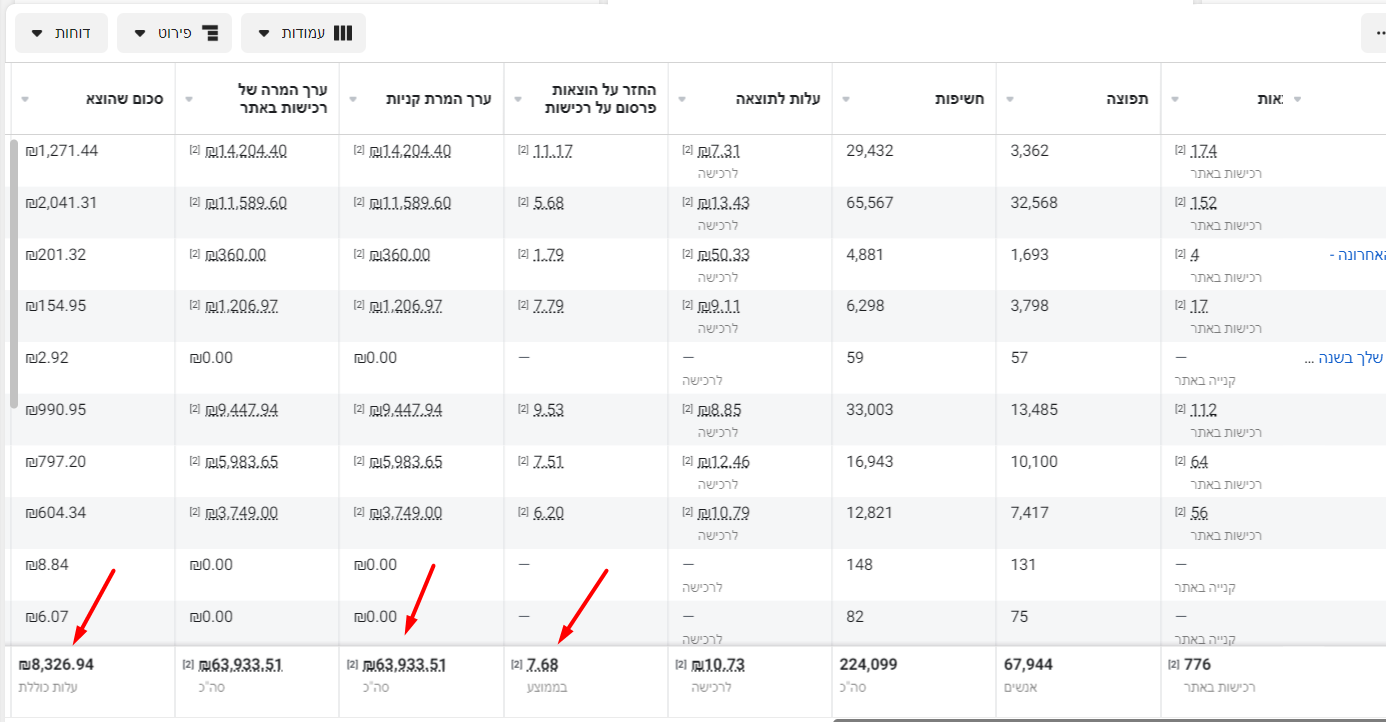
Task: Click ROAS value 7.51
Action: pos(549,461)
